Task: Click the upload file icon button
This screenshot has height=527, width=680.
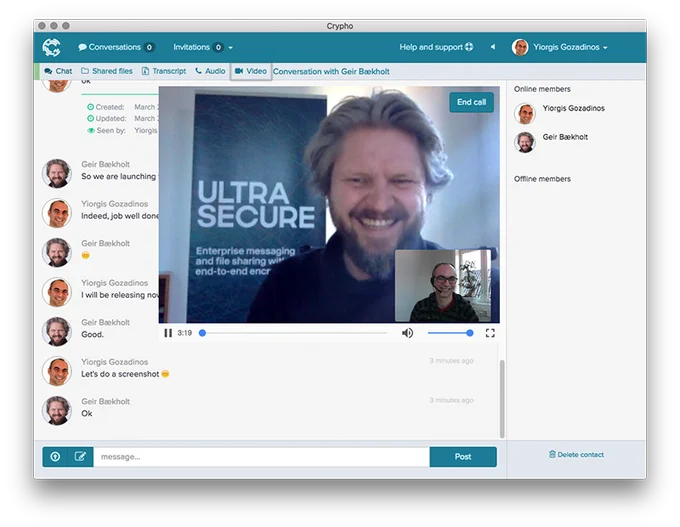Action: pos(55,457)
